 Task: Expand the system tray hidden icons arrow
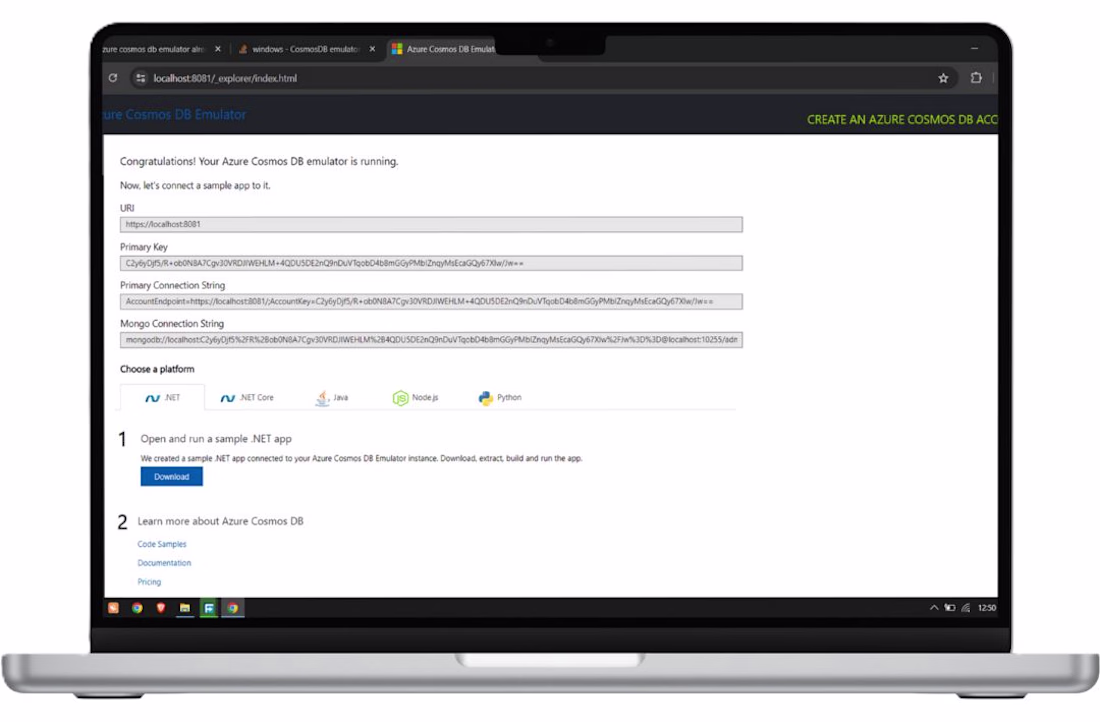click(934, 608)
